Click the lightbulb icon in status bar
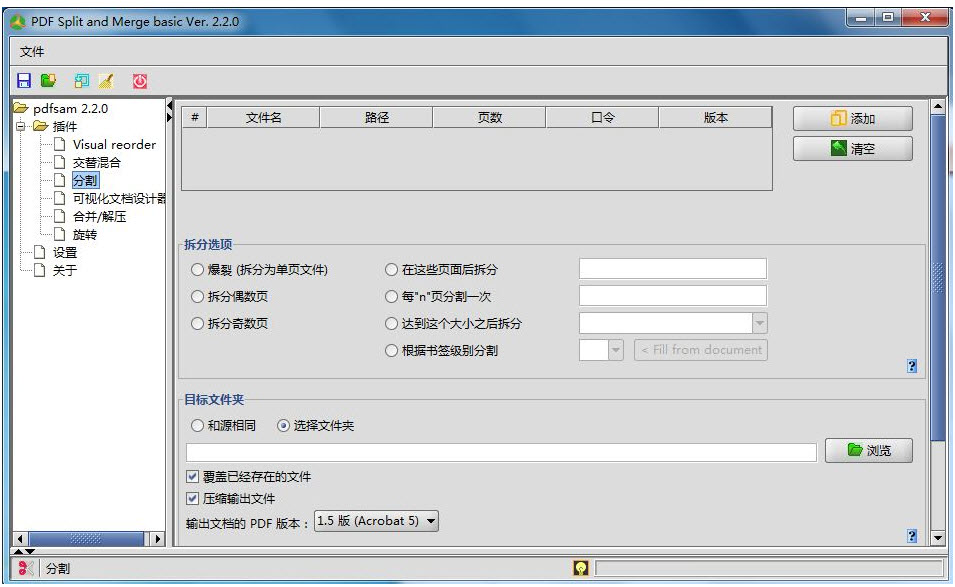 click(580, 568)
